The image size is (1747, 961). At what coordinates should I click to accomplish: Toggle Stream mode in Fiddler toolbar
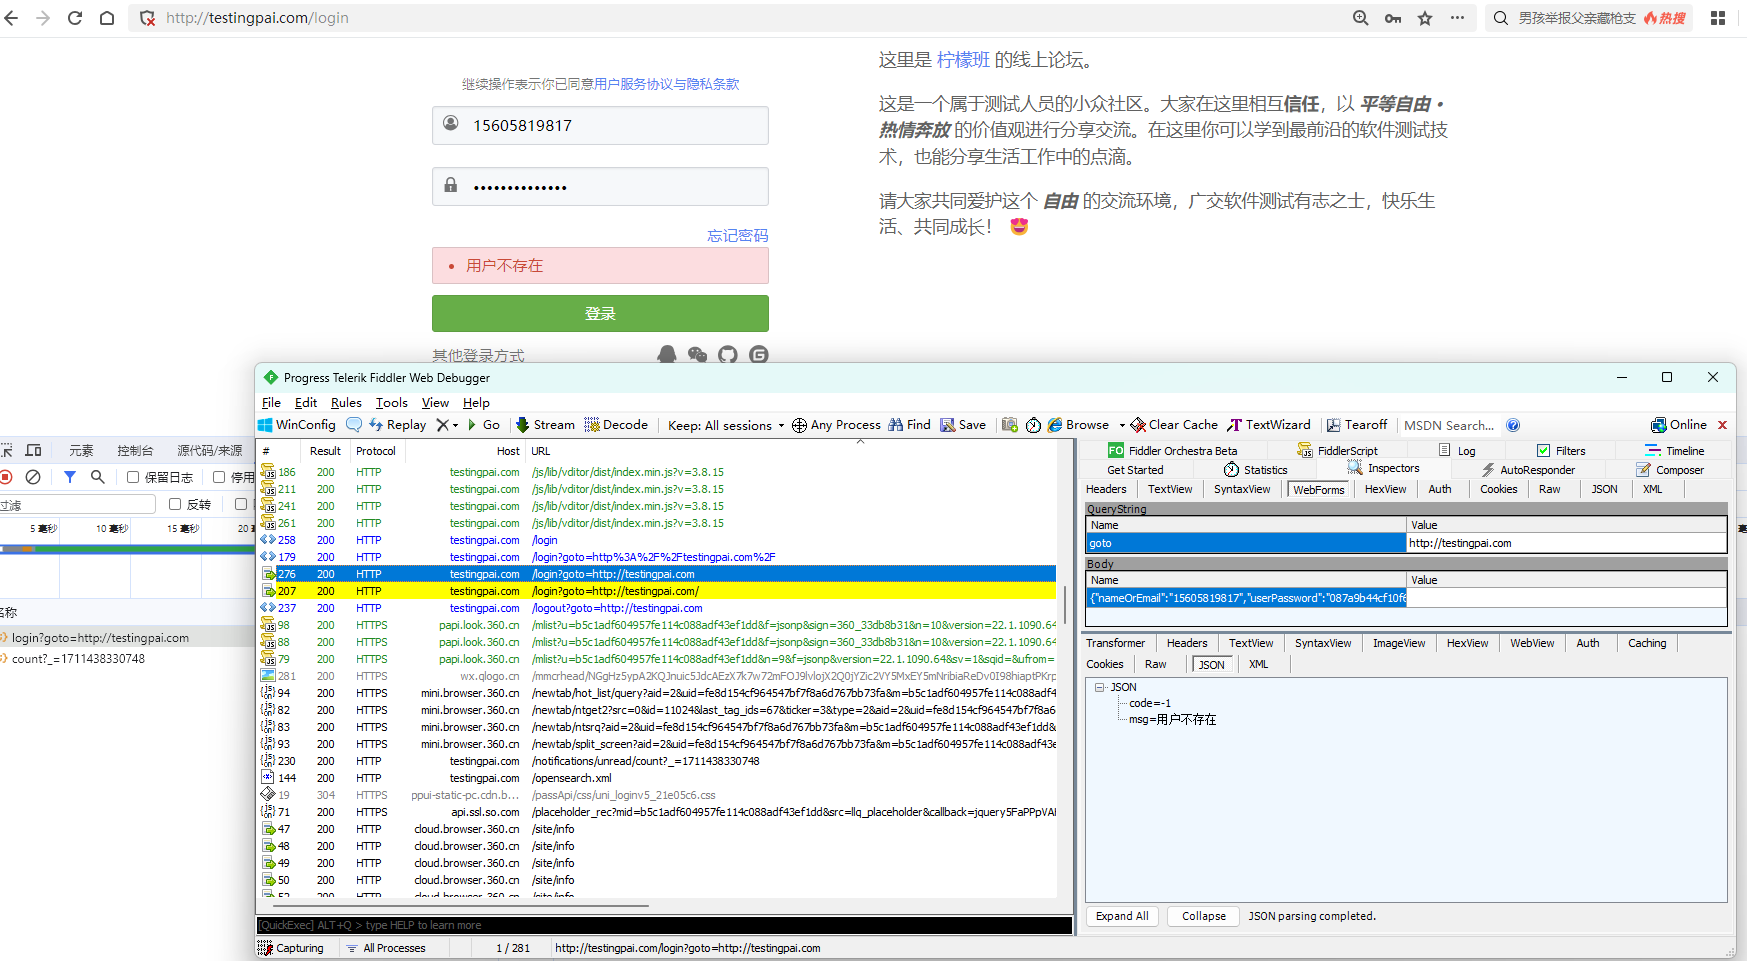[546, 425]
